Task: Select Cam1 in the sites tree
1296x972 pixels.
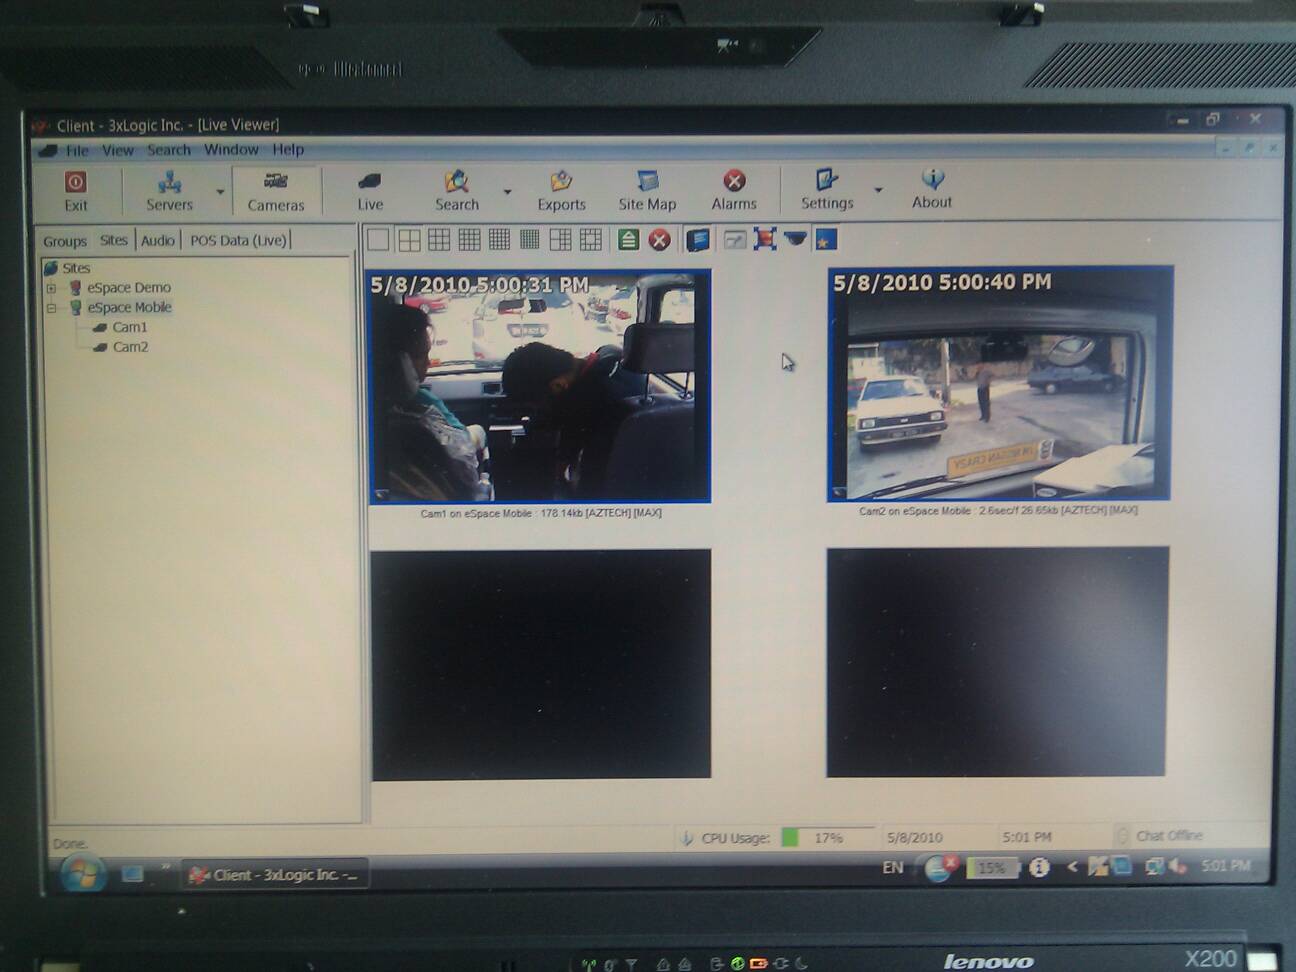Action: pyautogui.click(x=129, y=327)
